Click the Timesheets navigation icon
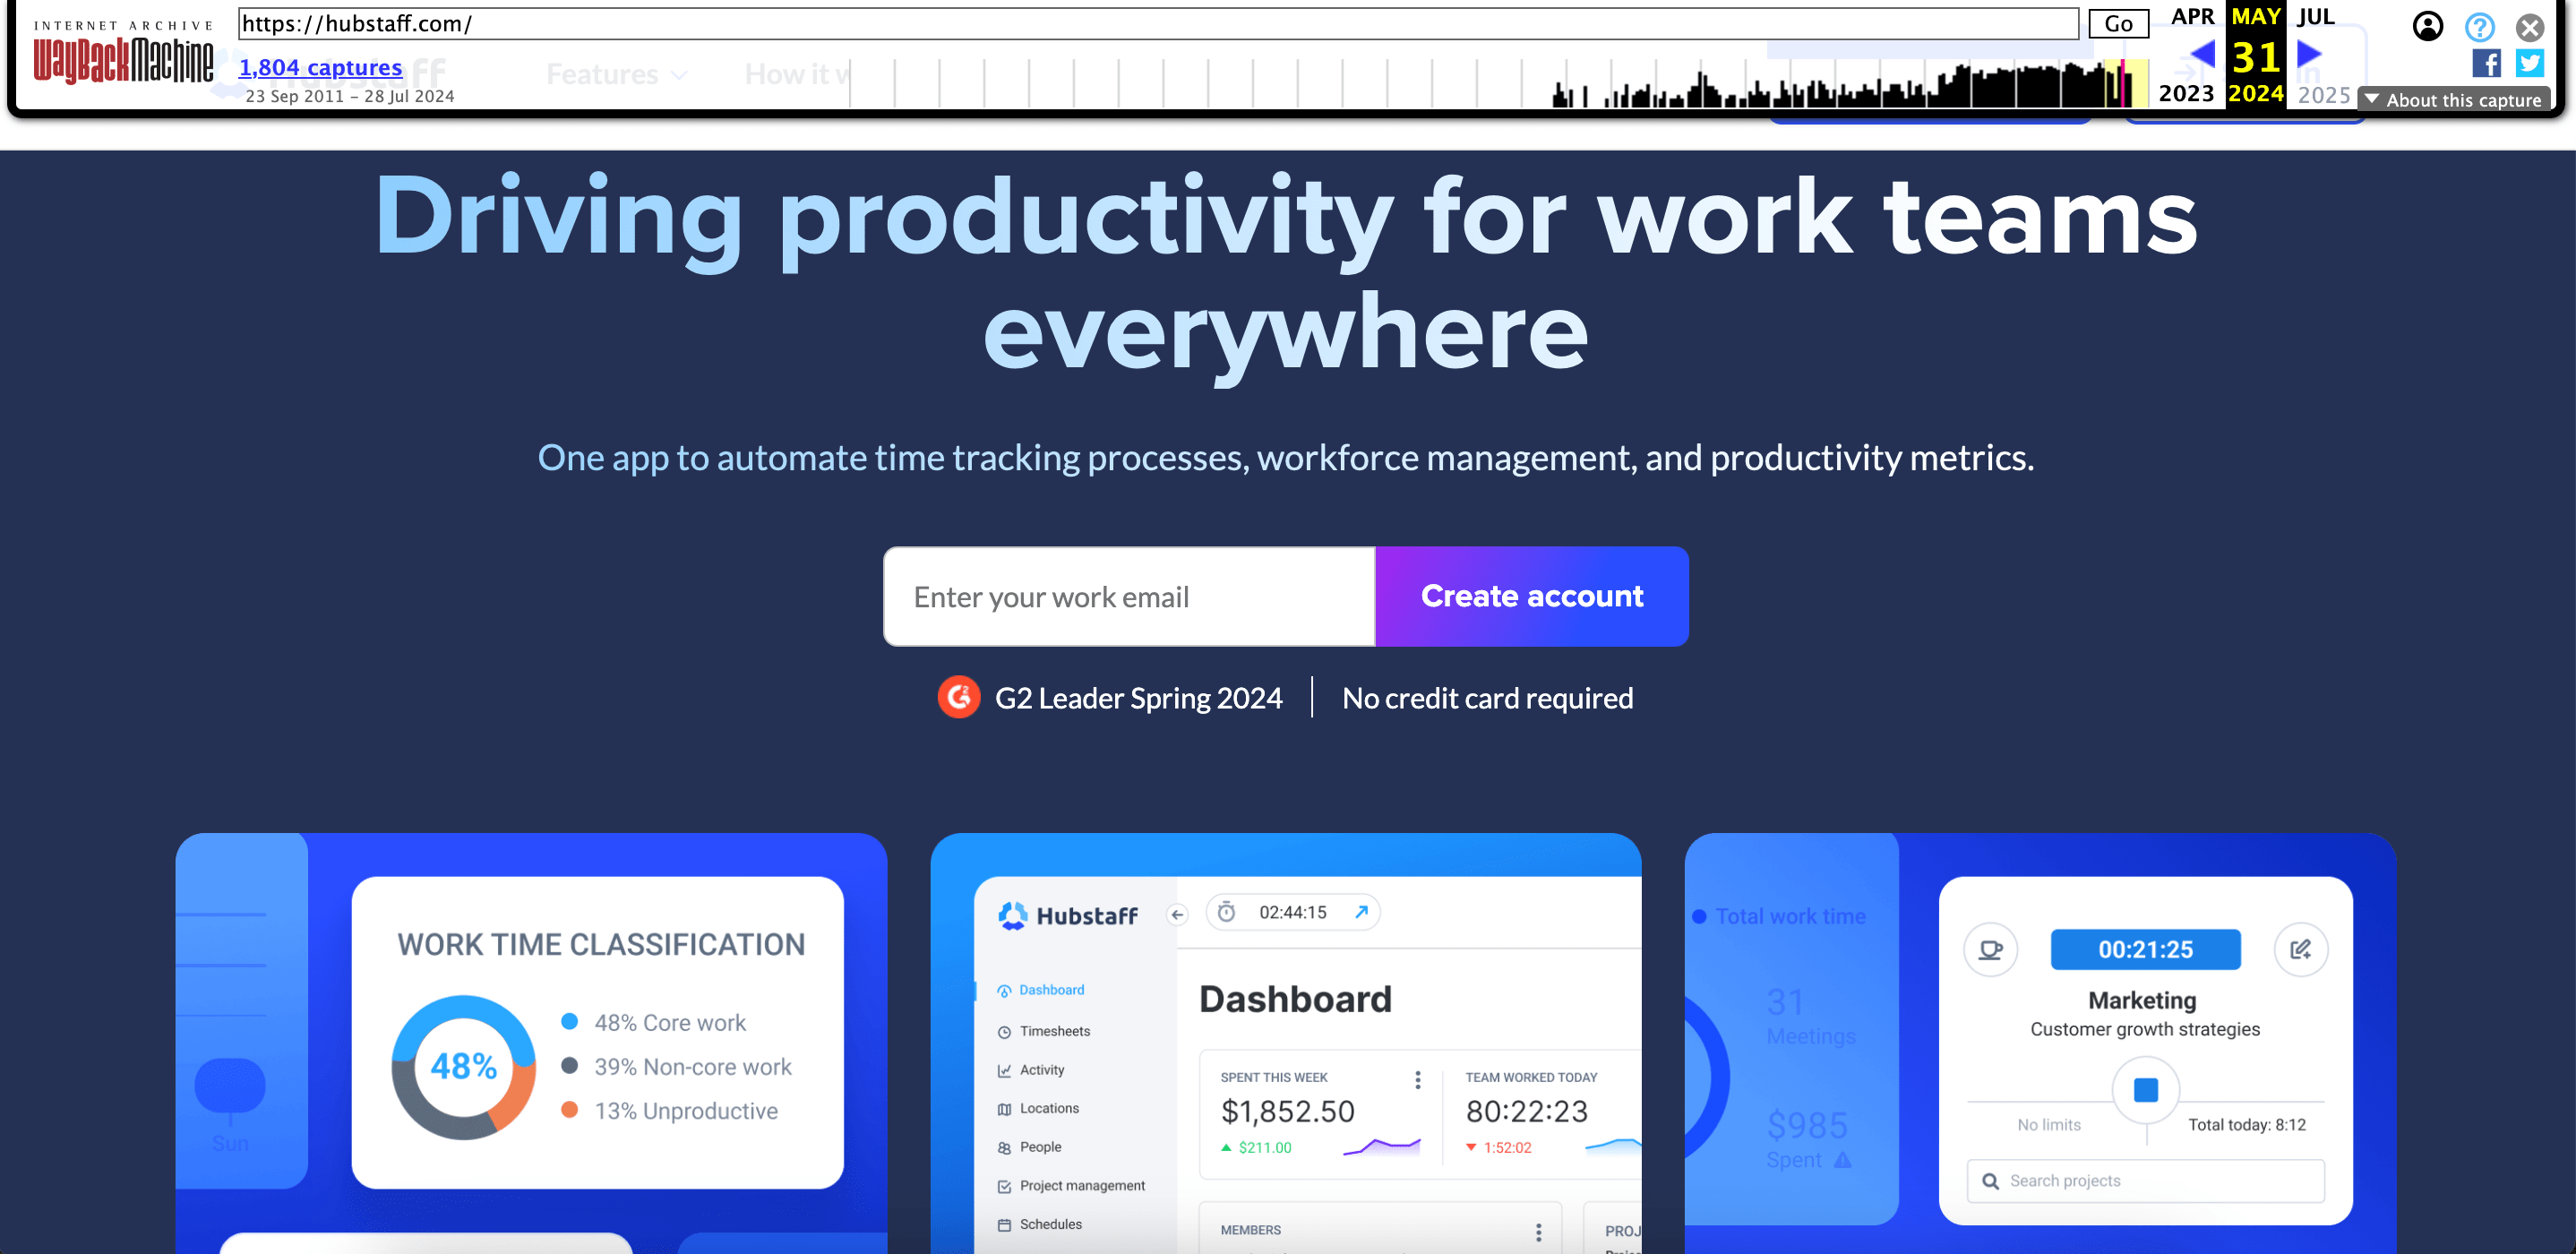Image resolution: width=2576 pixels, height=1254 pixels. click(1006, 1030)
